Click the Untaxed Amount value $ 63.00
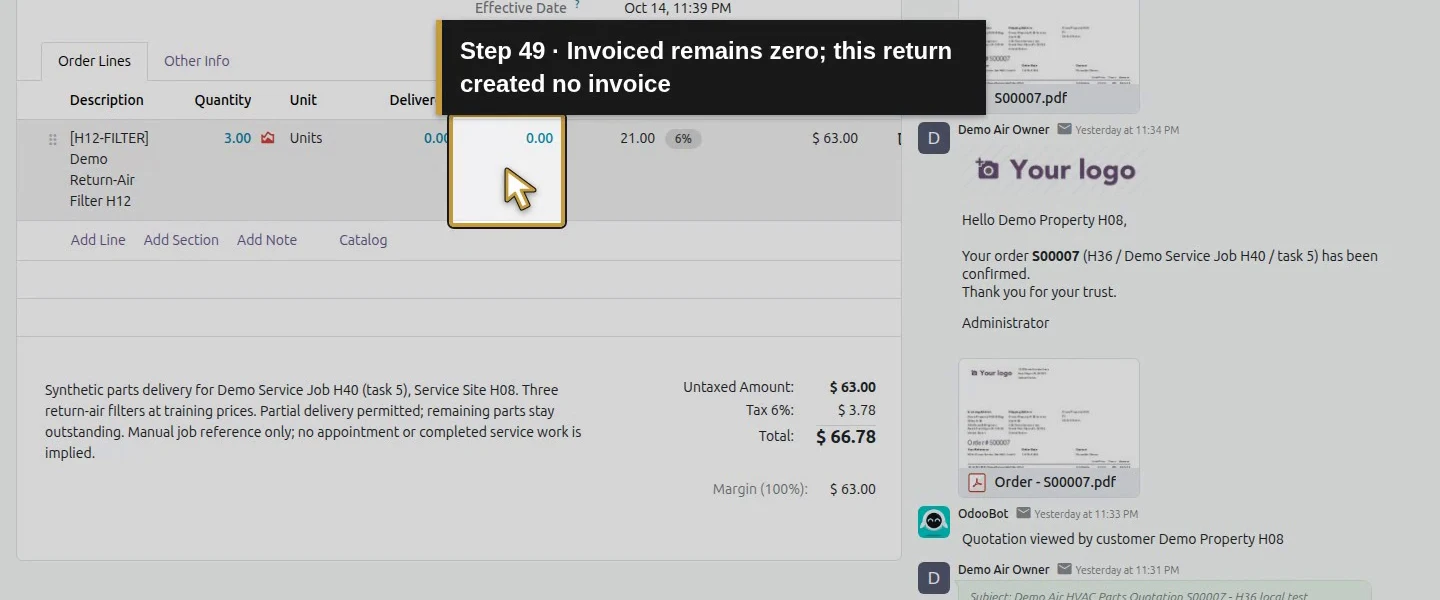This screenshot has width=1440, height=600. [x=853, y=387]
